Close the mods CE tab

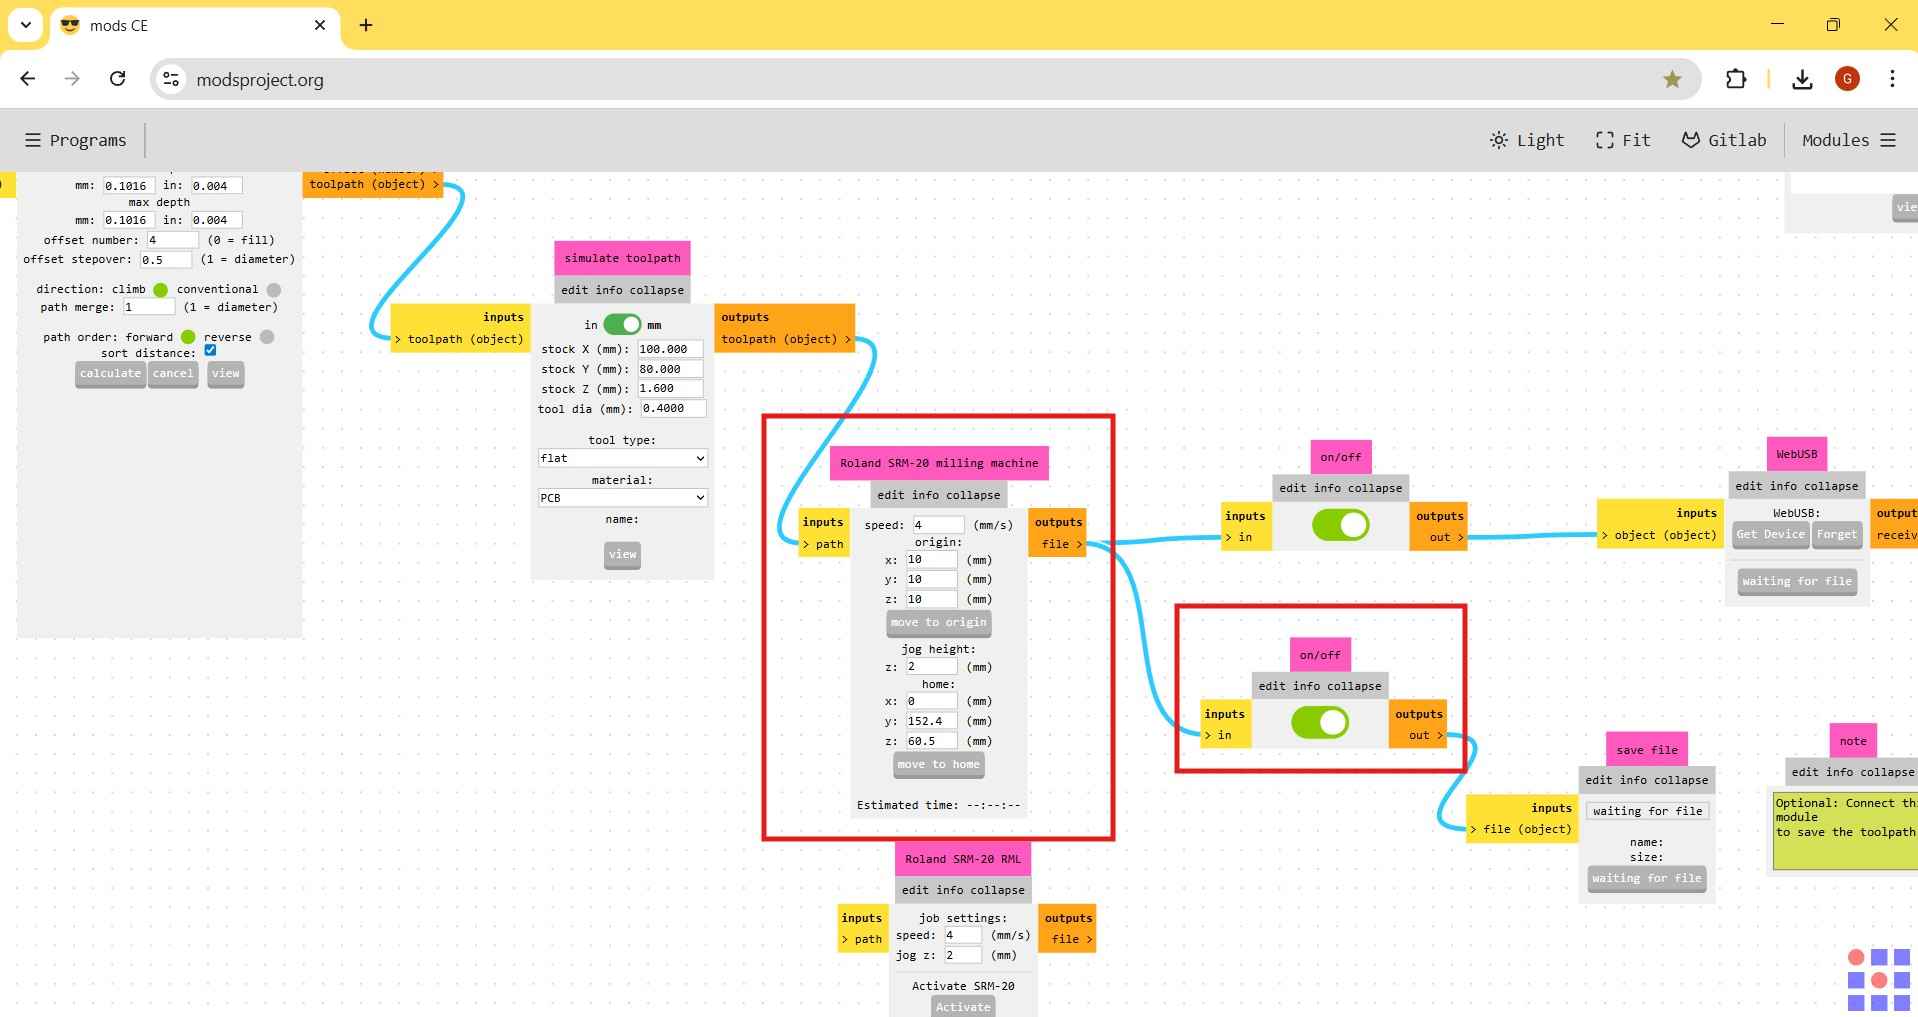(320, 25)
